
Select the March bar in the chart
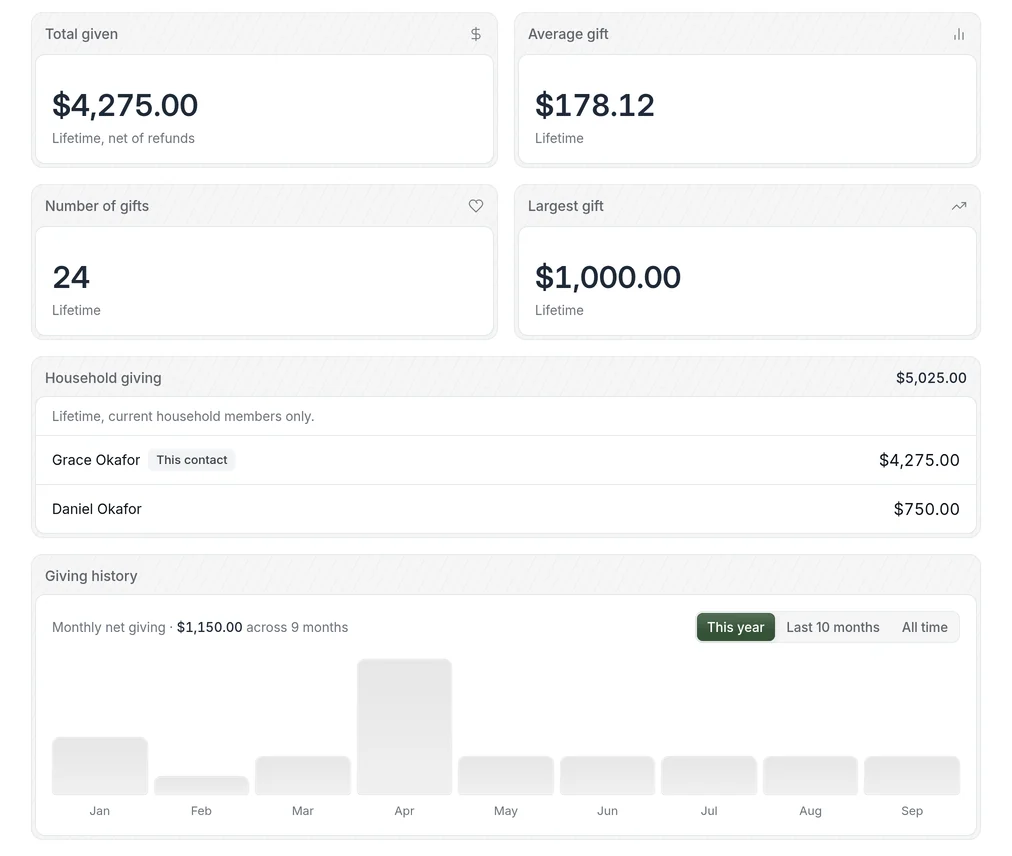tap(303, 775)
